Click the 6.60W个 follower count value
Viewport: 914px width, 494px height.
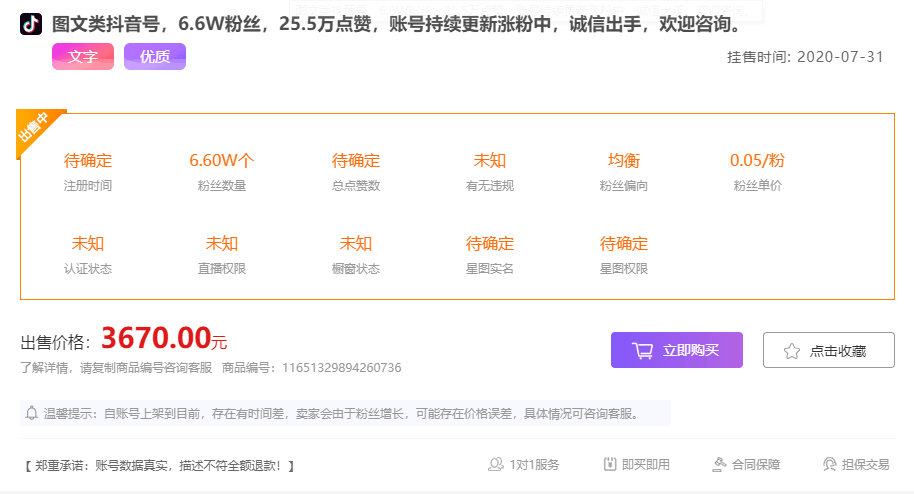click(222, 160)
